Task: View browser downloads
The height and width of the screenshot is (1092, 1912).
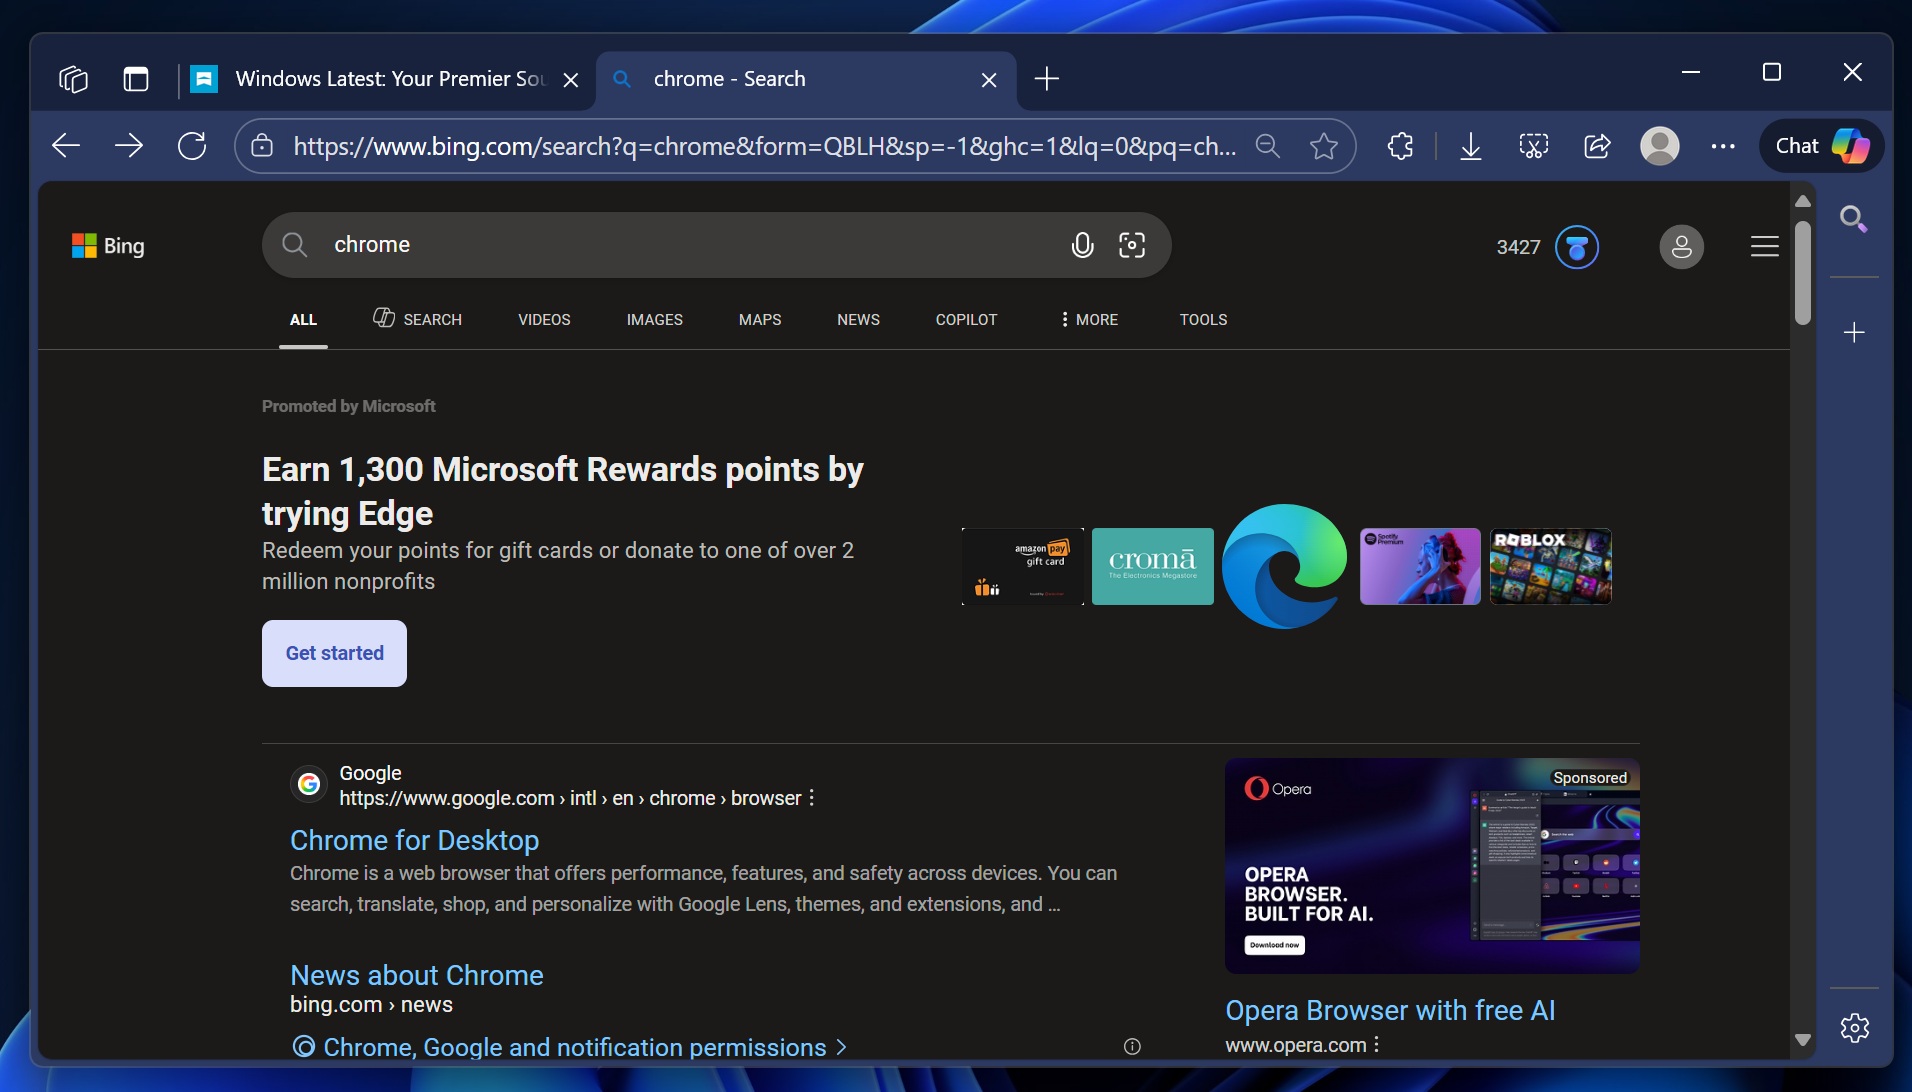Action: click(1469, 146)
